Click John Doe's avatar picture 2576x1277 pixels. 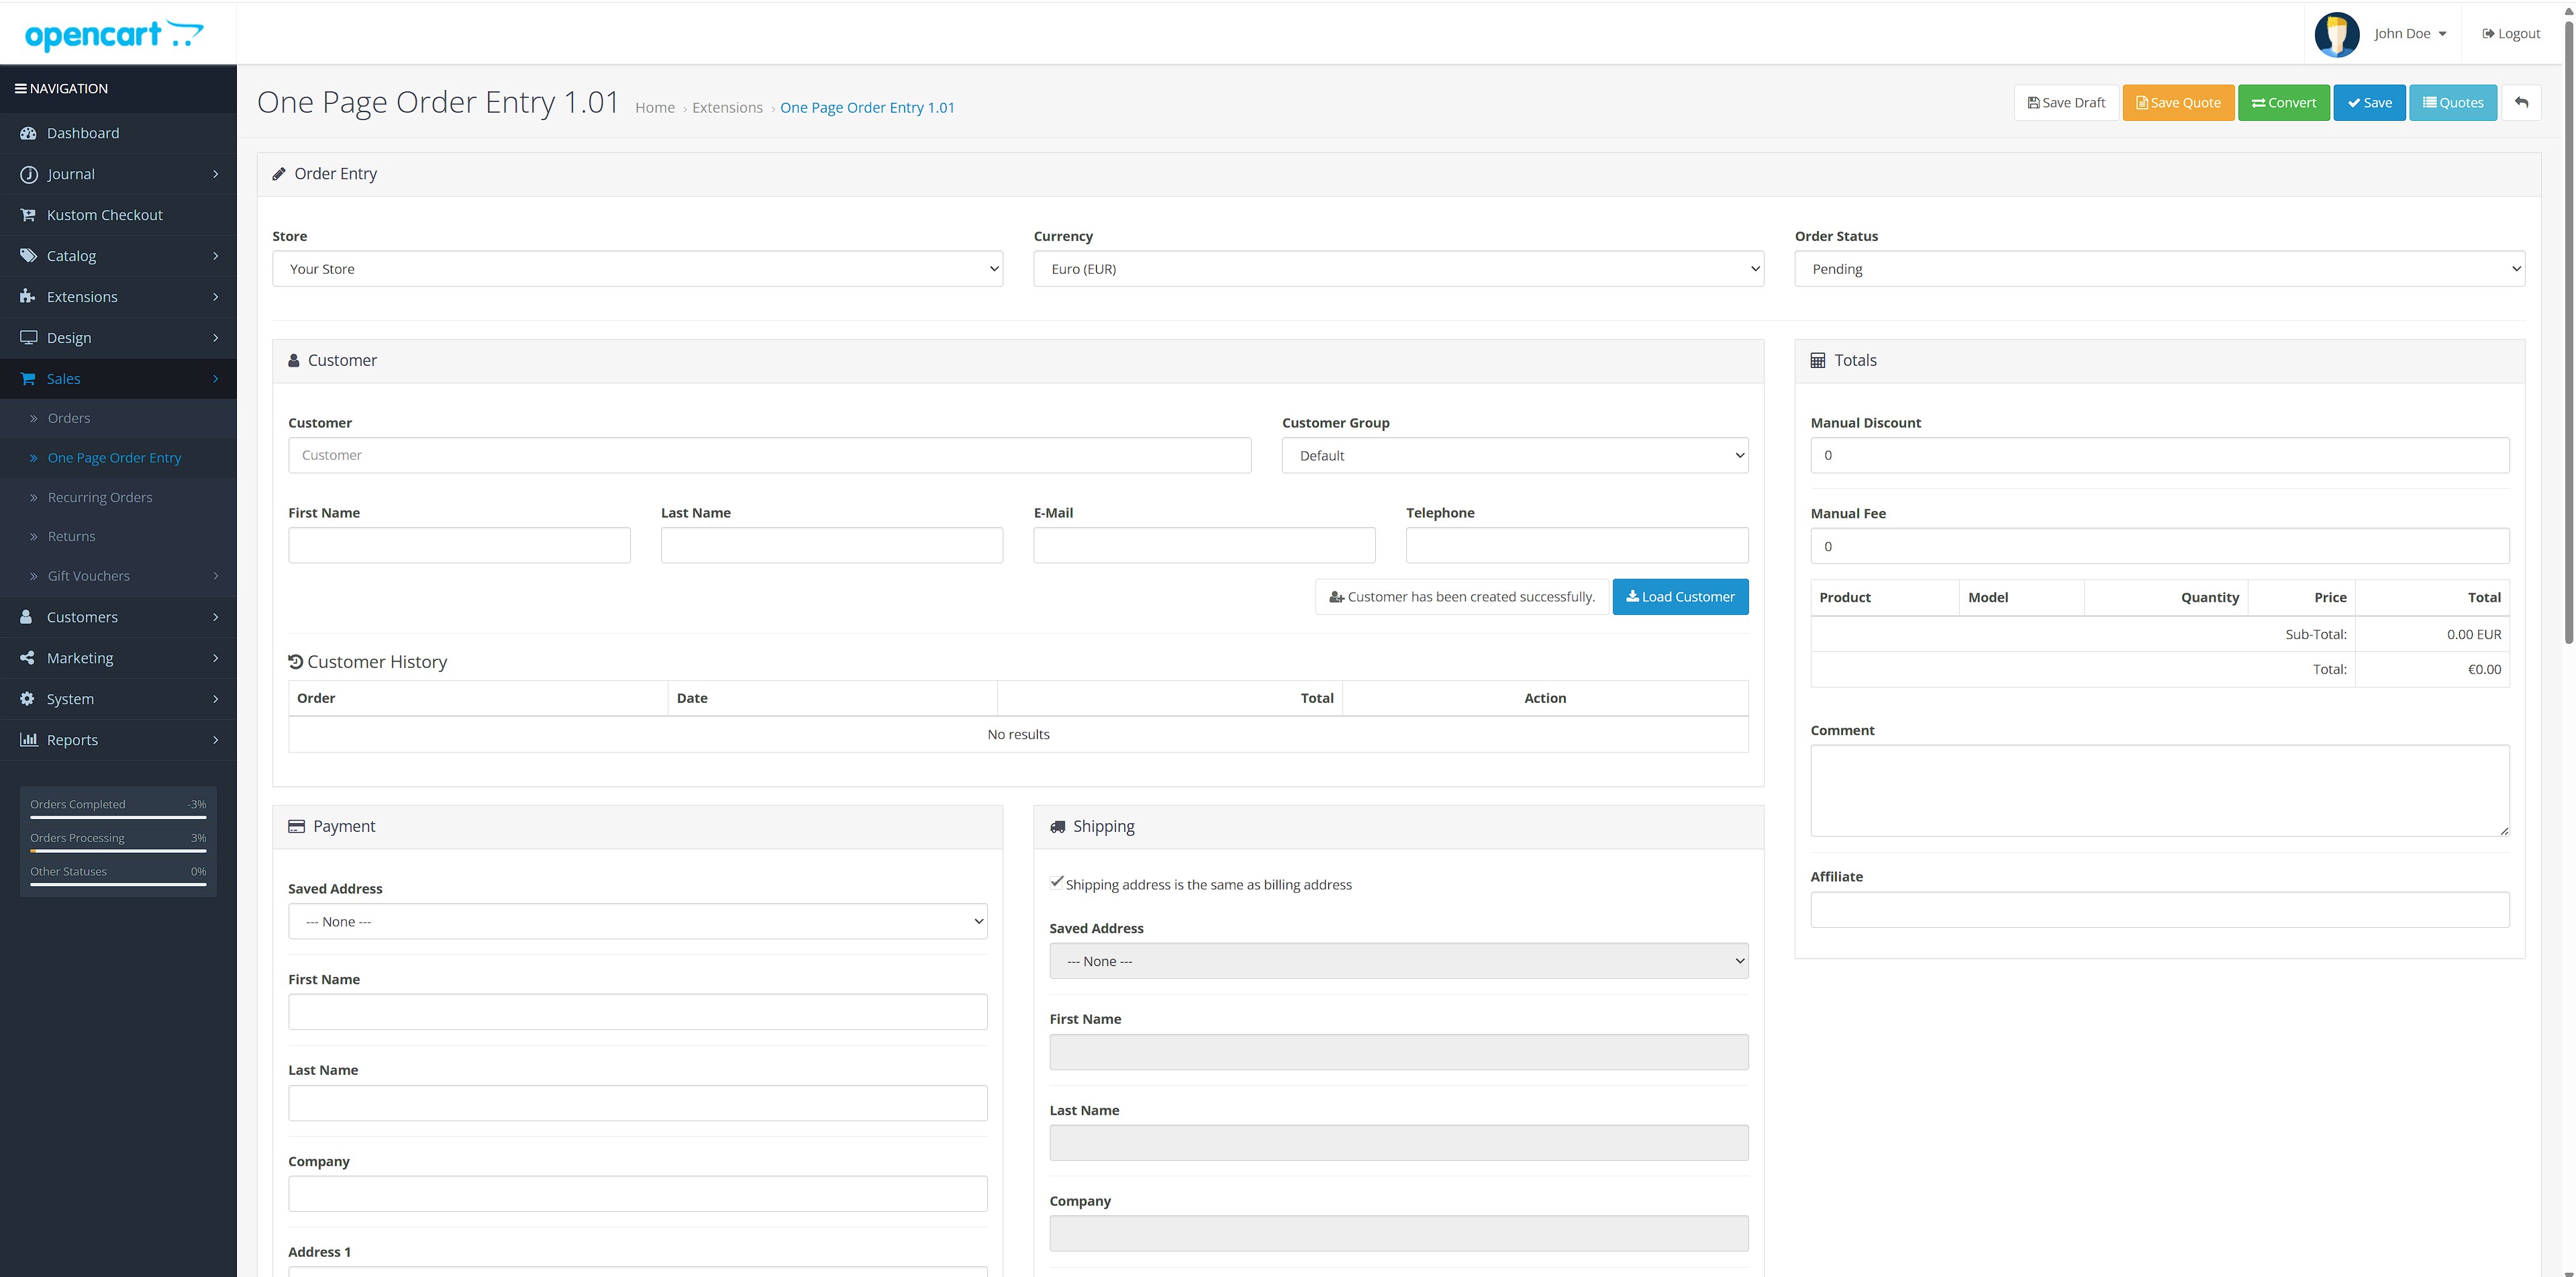(2337, 33)
